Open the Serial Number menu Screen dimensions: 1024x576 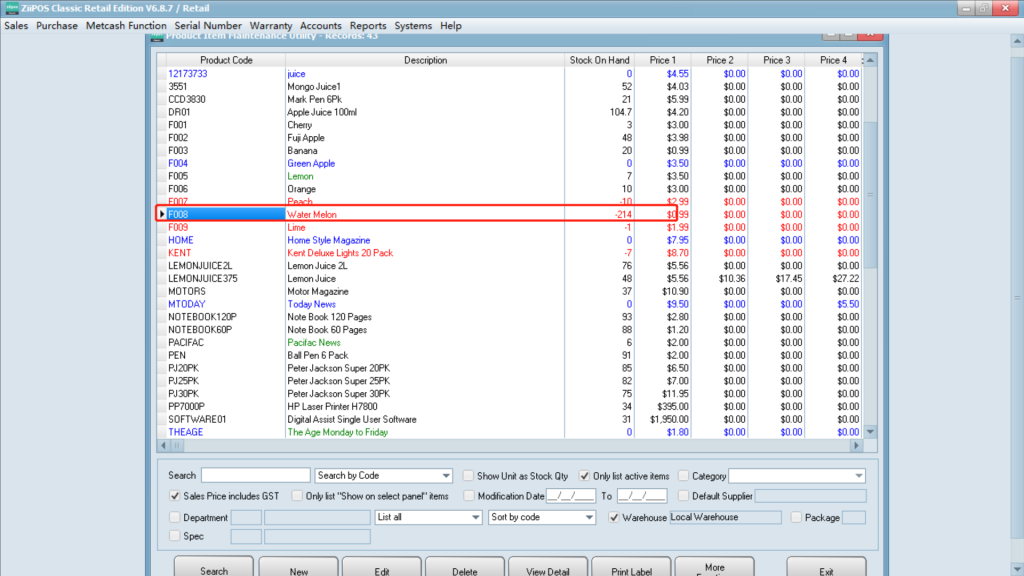pos(207,26)
